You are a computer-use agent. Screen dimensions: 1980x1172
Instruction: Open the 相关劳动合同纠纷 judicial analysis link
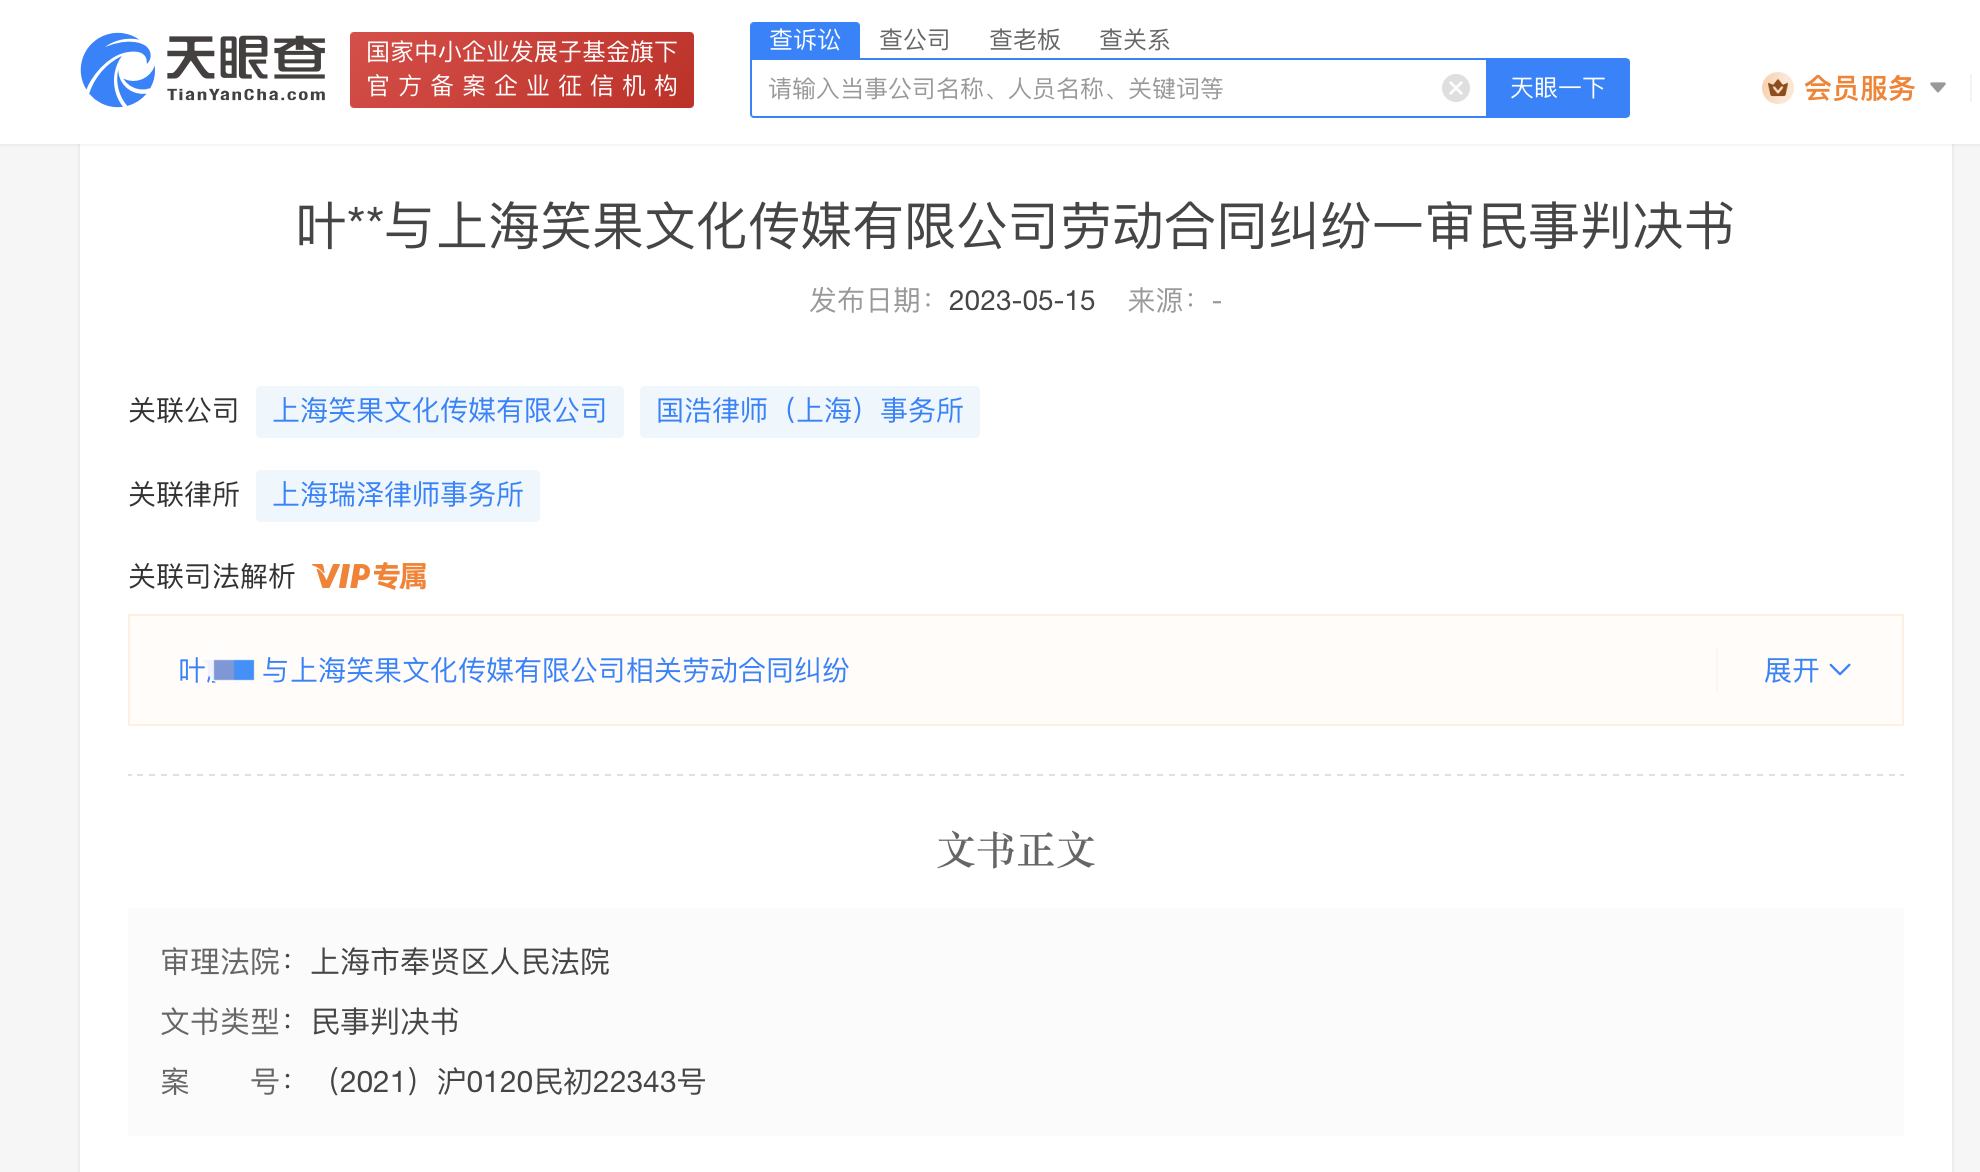(513, 670)
